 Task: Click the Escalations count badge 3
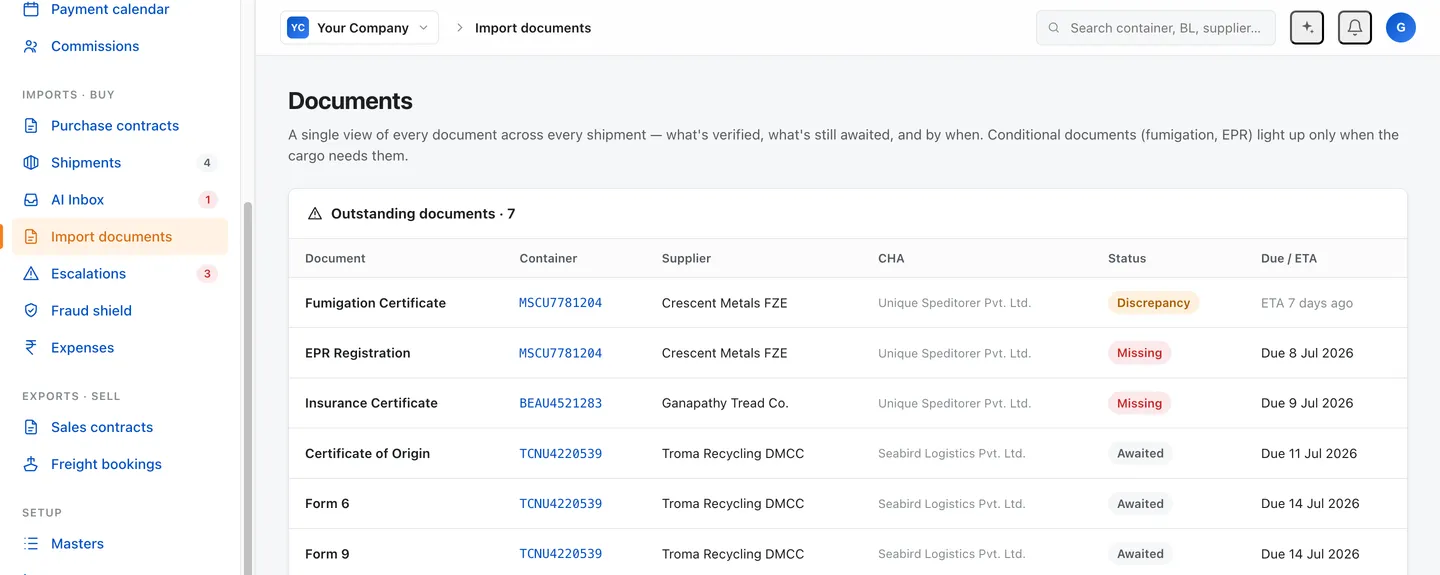pos(207,274)
